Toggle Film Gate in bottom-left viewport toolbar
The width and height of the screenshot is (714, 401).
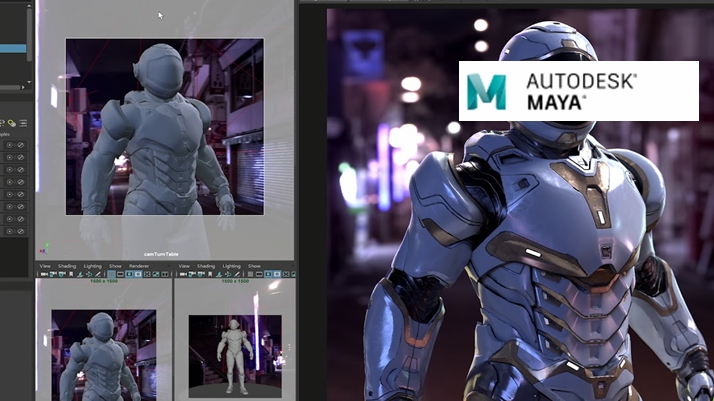120,274
